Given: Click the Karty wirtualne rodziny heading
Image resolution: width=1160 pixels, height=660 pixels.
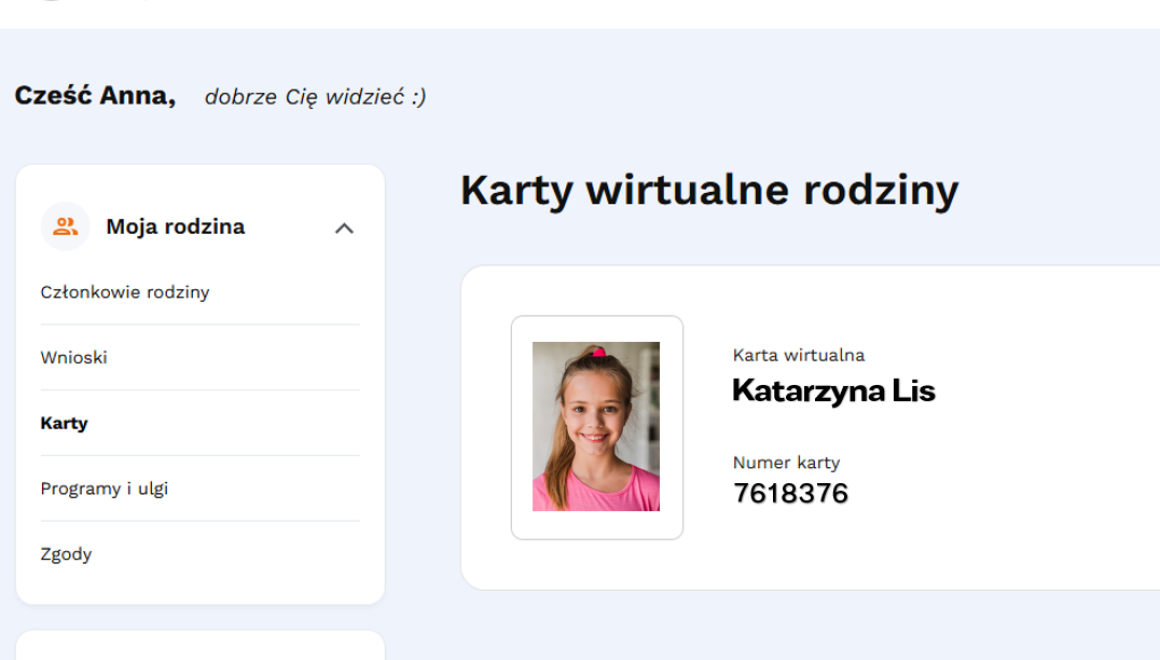Looking at the screenshot, I should point(709,191).
